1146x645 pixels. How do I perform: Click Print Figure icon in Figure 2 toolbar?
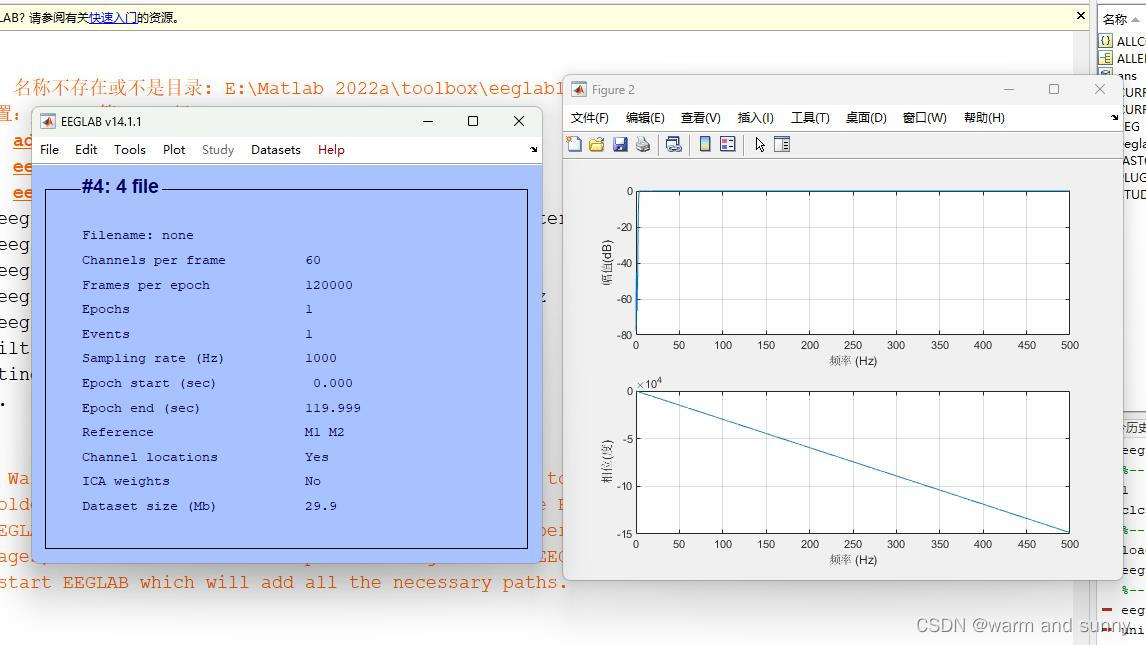tap(642, 145)
